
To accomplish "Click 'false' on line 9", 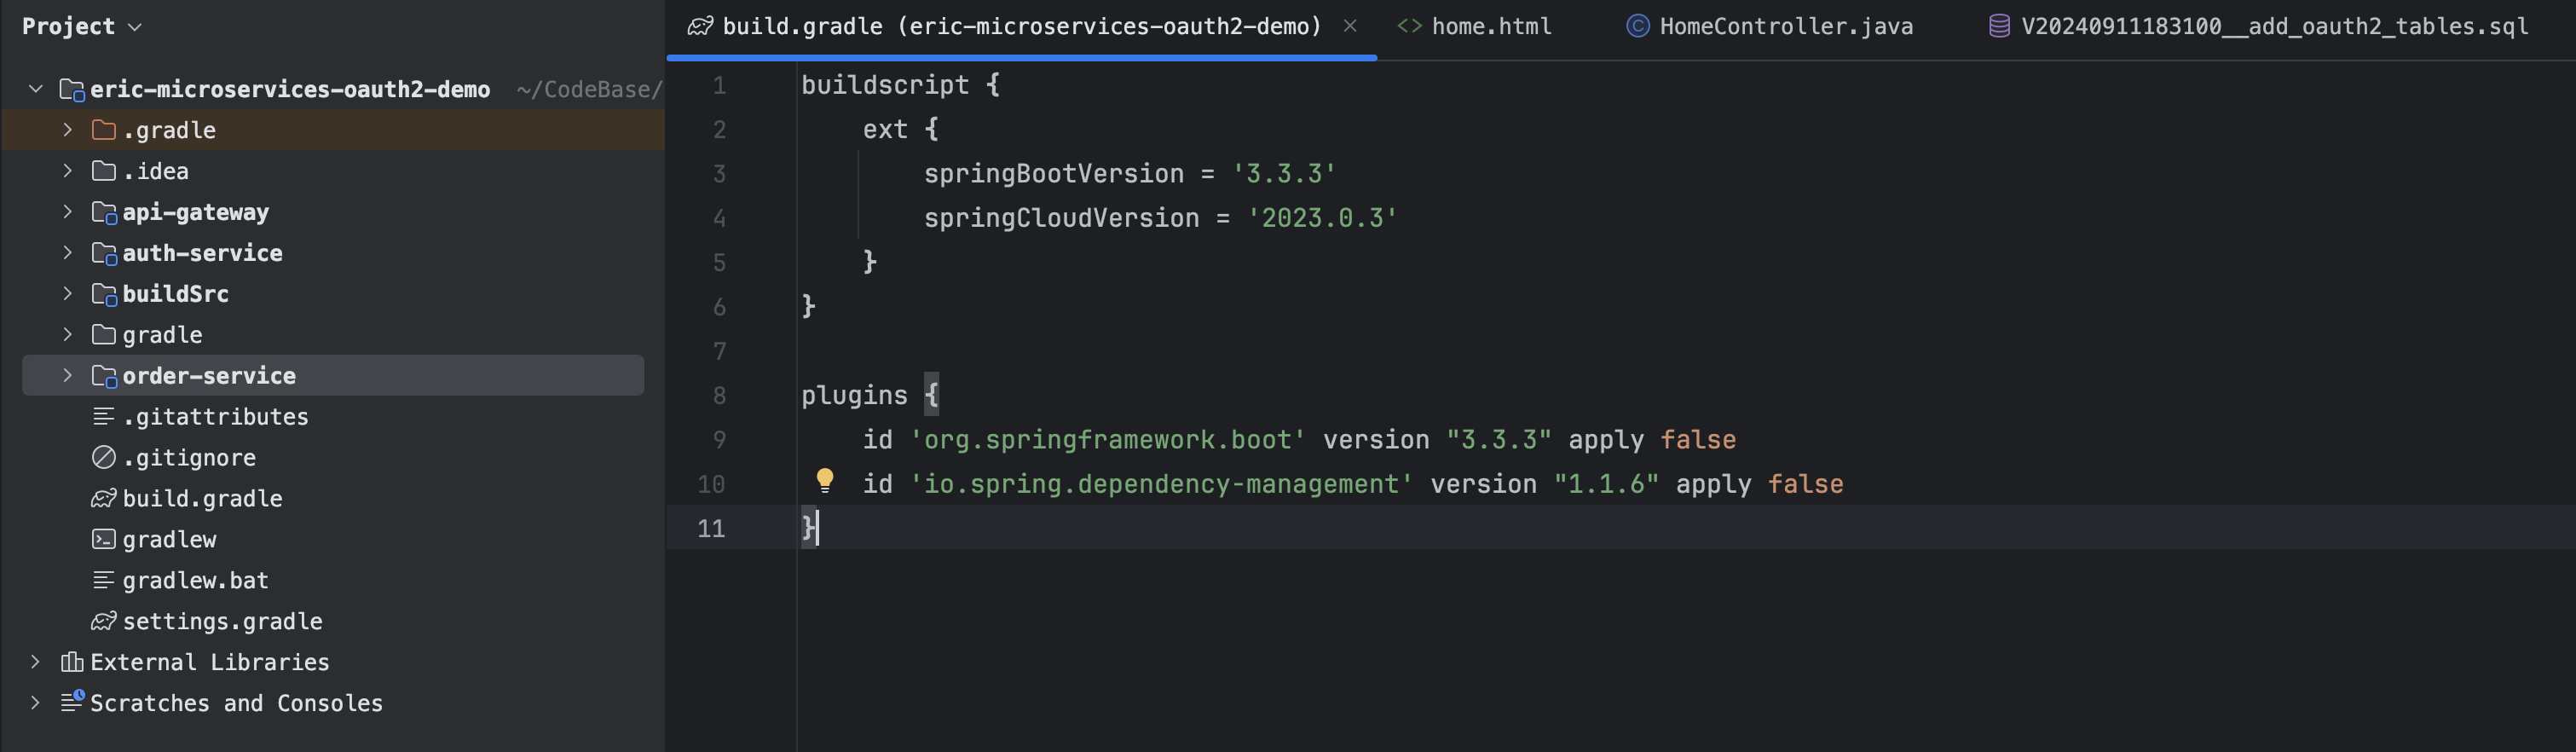I will point(1698,440).
